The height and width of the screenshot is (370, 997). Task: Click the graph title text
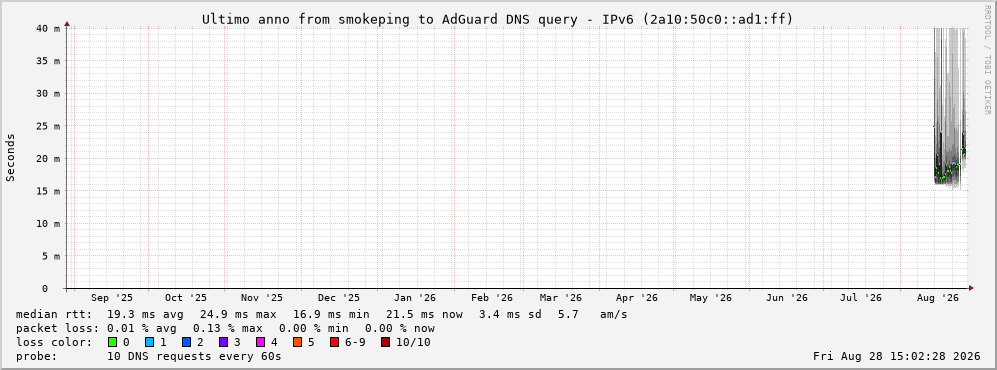click(498, 19)
